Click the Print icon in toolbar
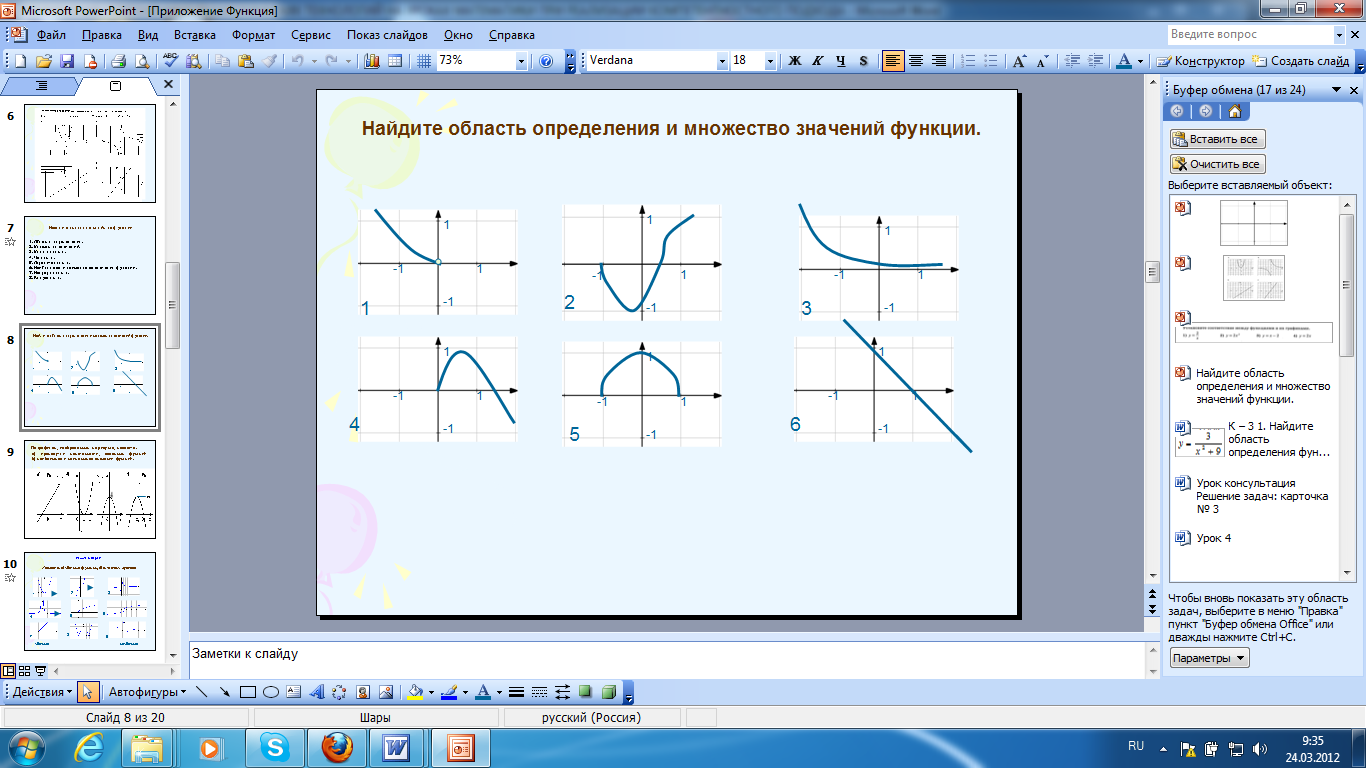Screen dimensions: 1366x768 (x=118, y=61)
